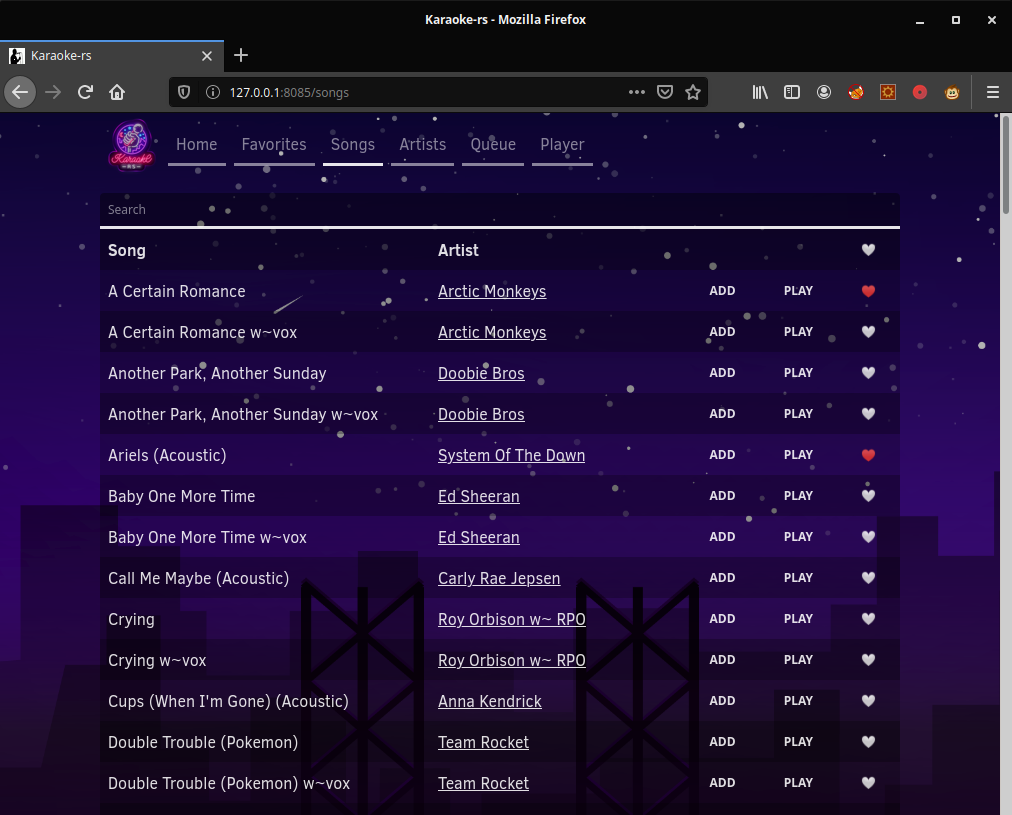
Task: Save page to Pocket
Action: (x=665, y=92)
